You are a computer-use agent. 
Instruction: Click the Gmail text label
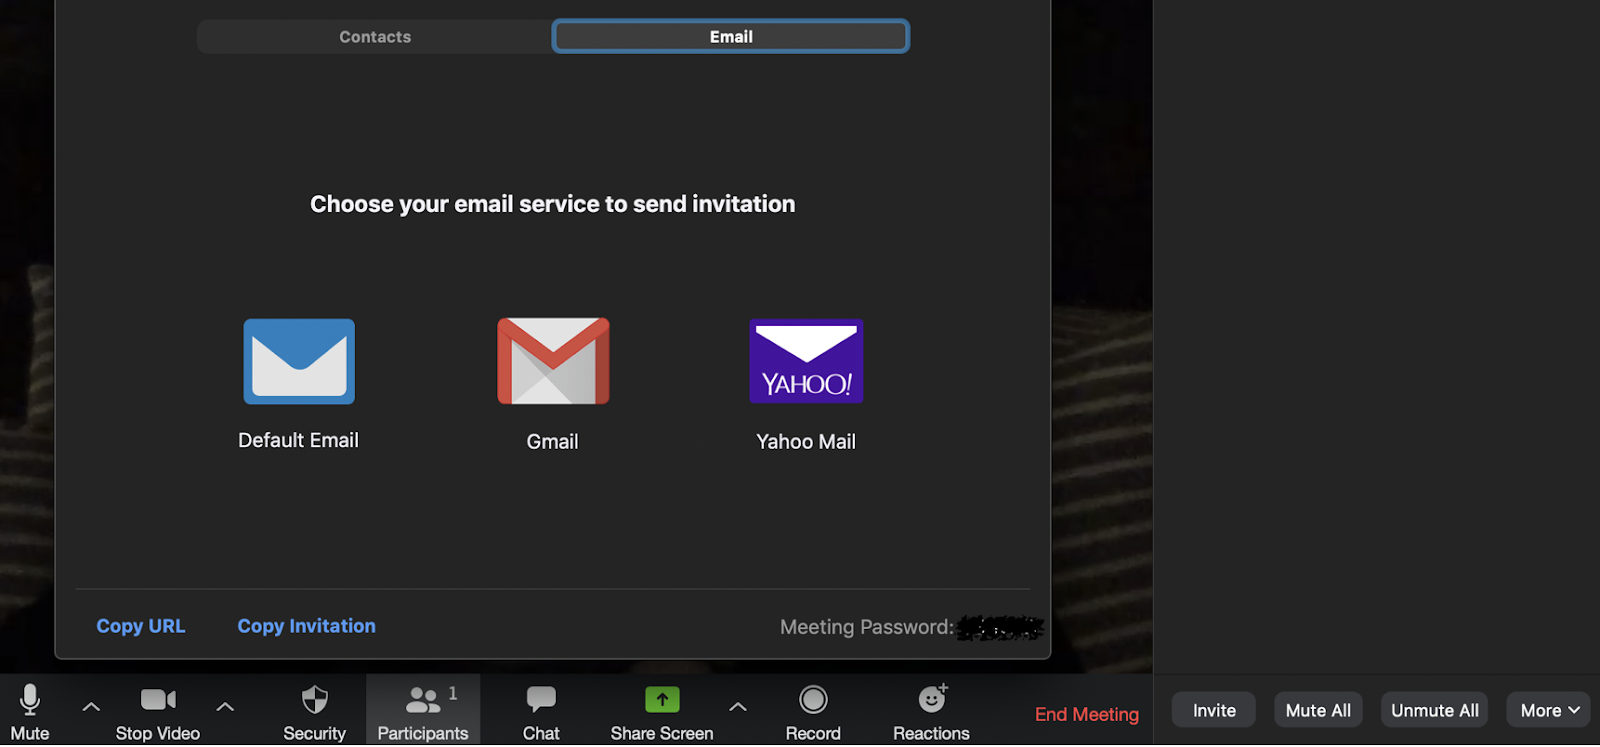click(x=553, y=442)
